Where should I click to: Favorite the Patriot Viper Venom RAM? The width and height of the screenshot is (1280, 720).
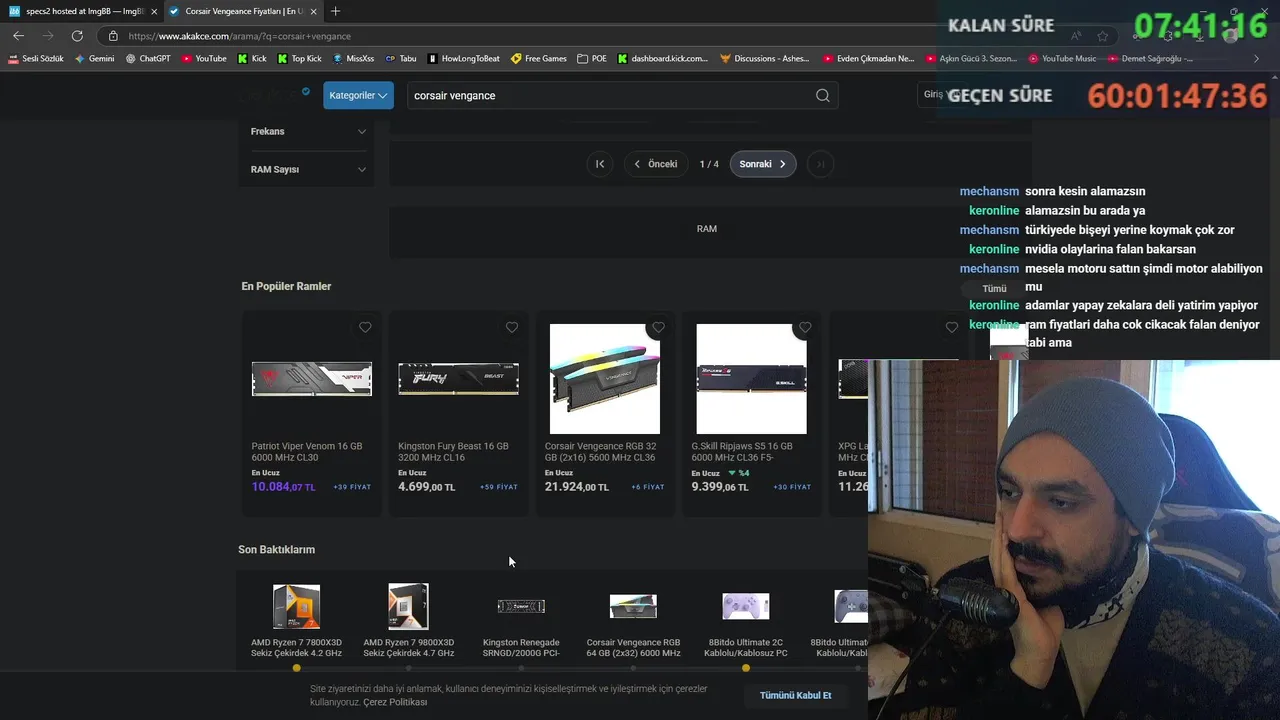(x=365, y=327)
